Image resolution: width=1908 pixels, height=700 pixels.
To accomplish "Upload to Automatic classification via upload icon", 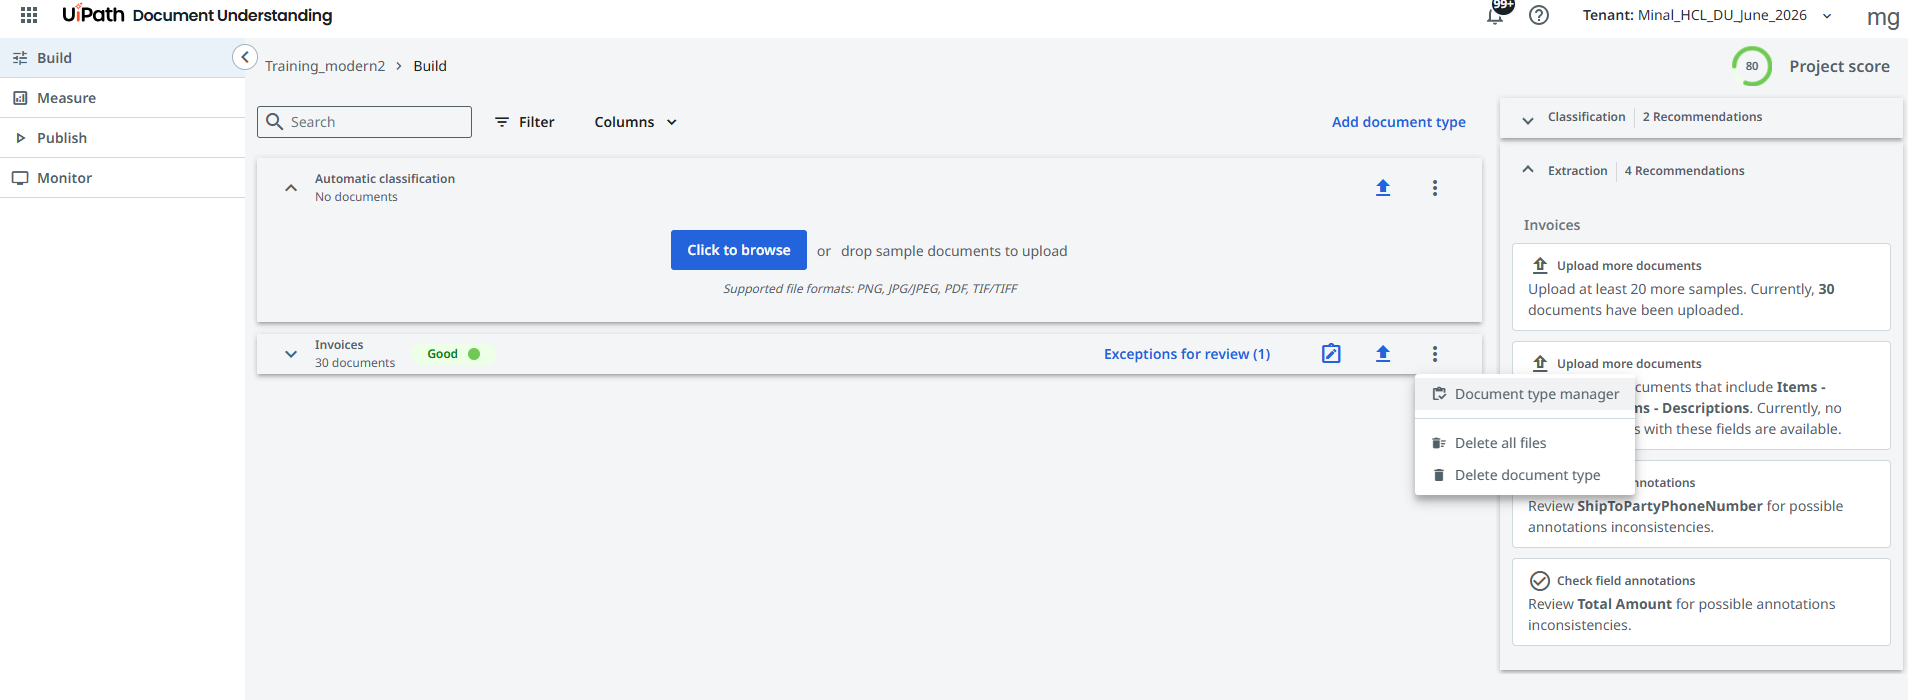I will click(1383, 188).
